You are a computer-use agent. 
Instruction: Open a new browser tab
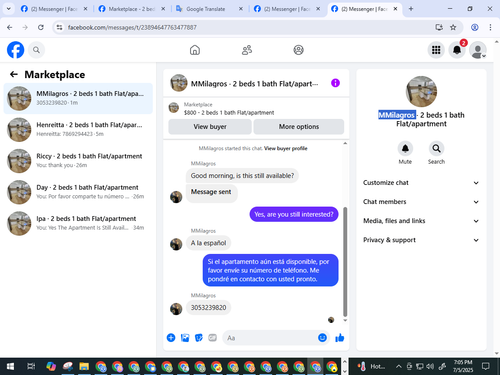pyautogui.click(x=411, y=9)
